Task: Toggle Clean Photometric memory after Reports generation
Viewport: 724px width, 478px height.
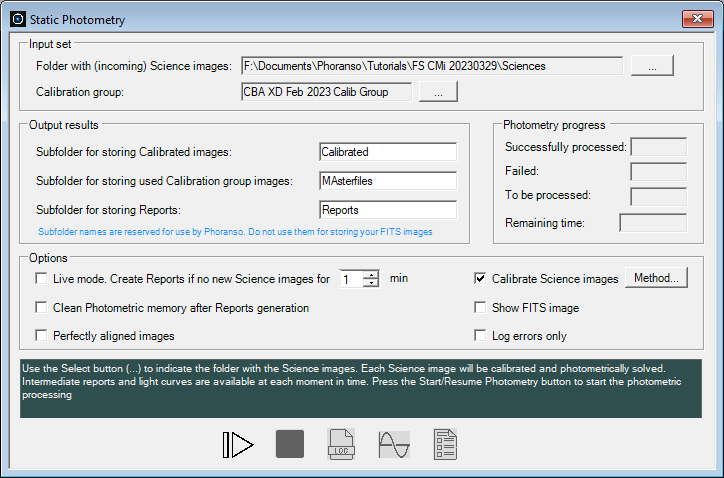Action: pyautogui.click(x=42, y=308)
